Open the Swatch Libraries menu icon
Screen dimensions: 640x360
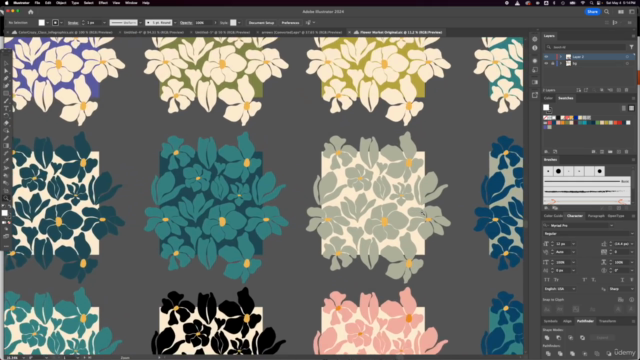tap(546, 151)
